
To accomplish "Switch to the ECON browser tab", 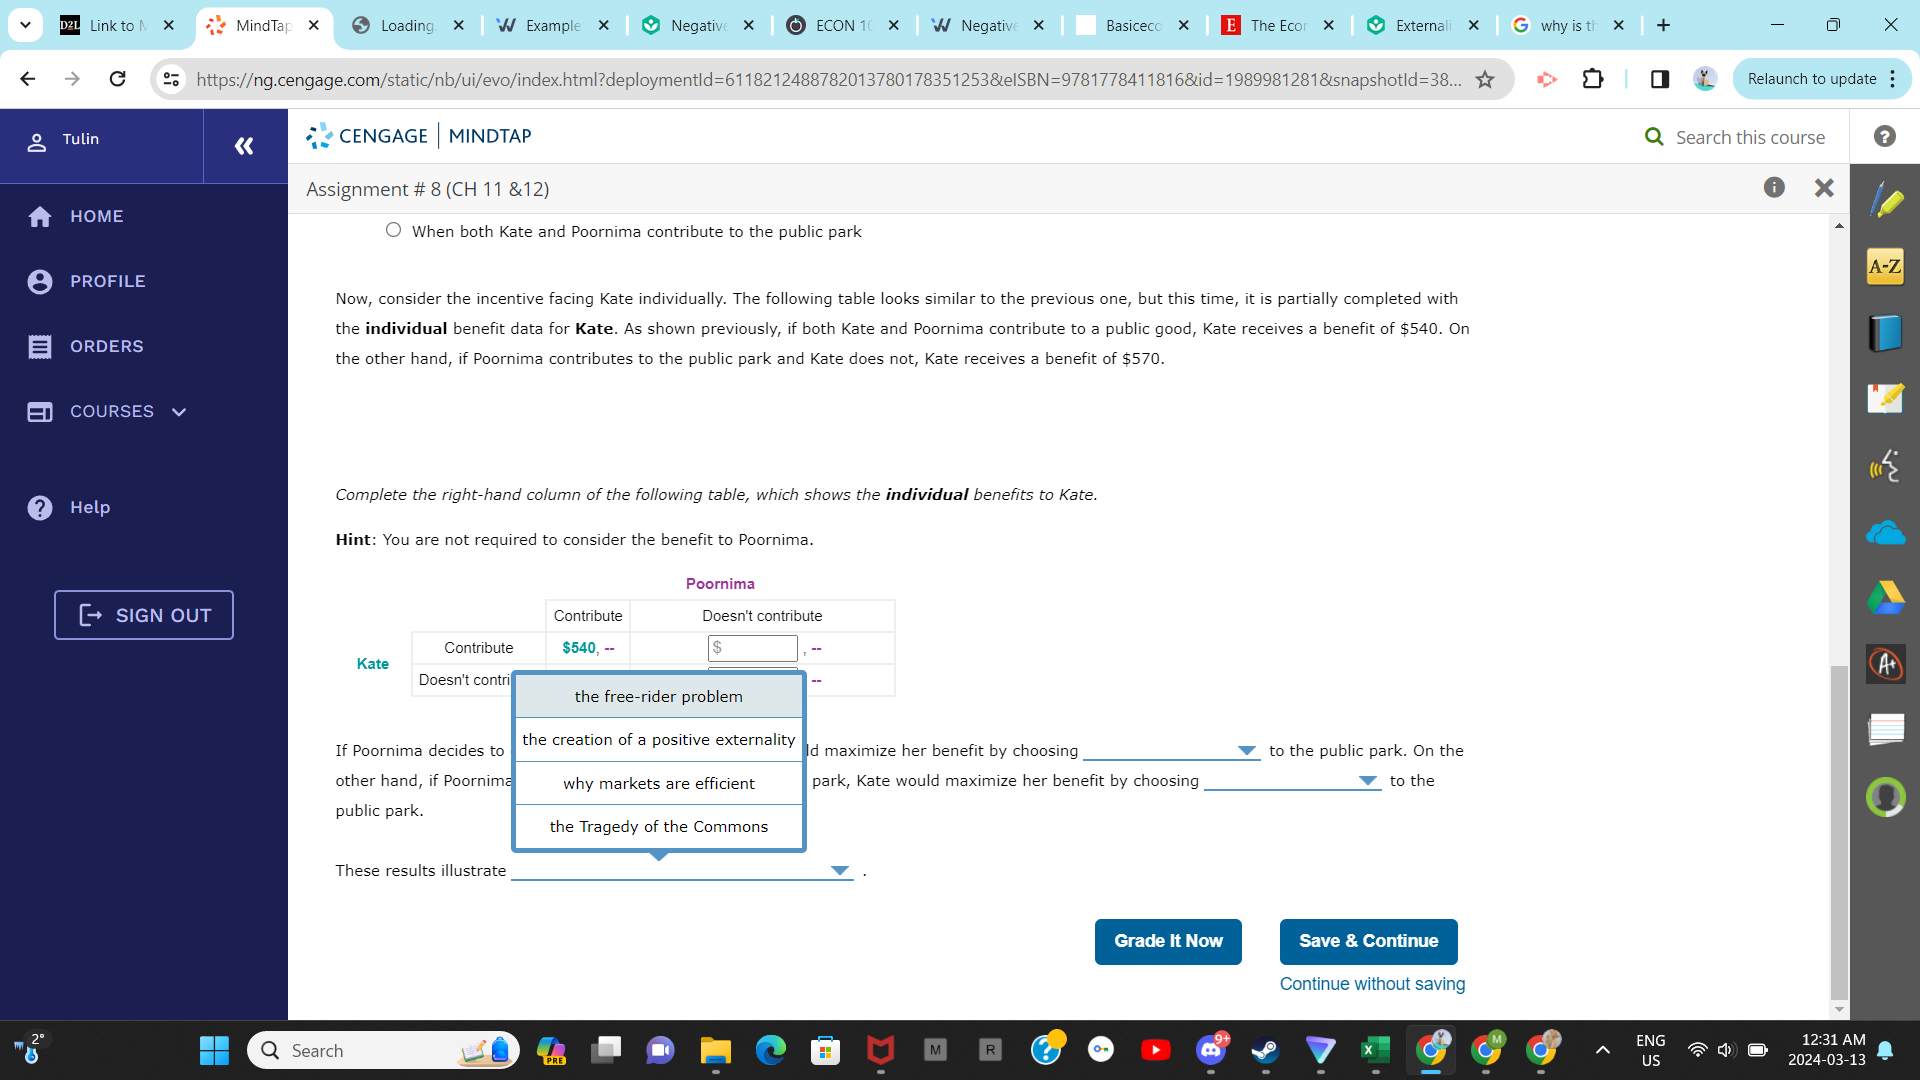I will 843,25.
